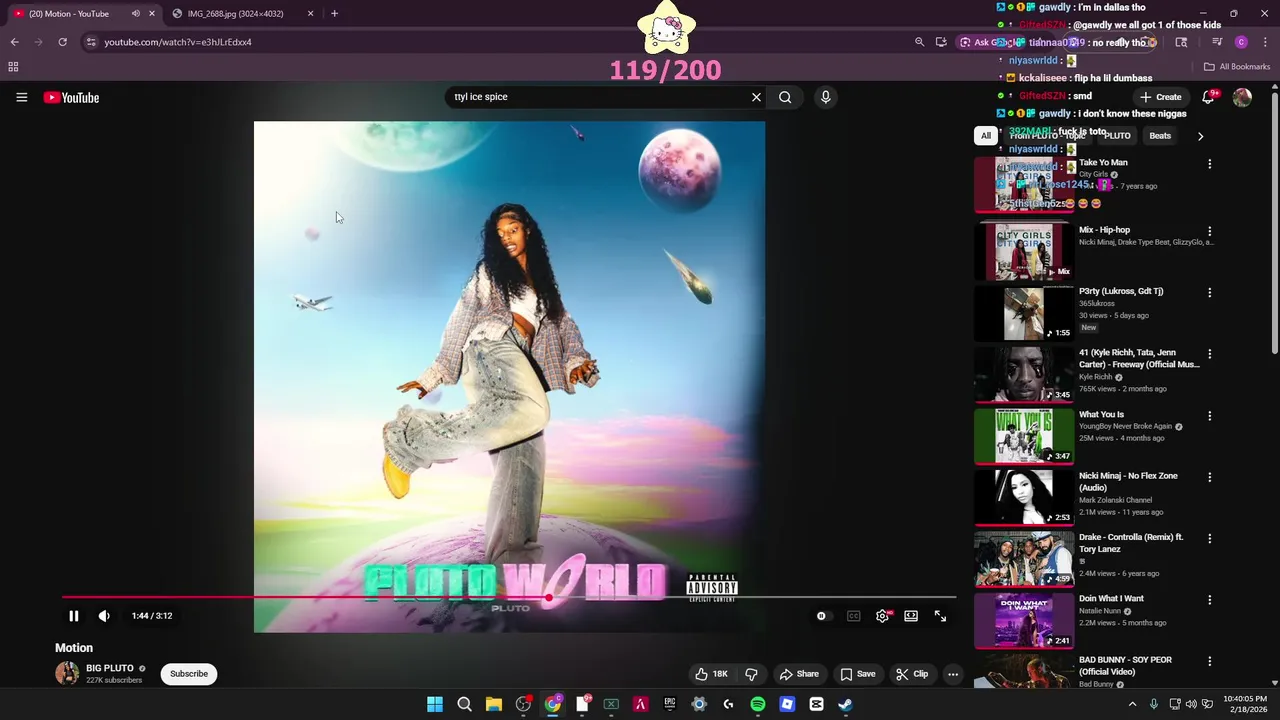Reload the page
Image resolution: width=1280 pixels, height=720 pixels.
(x=62, y=42)
